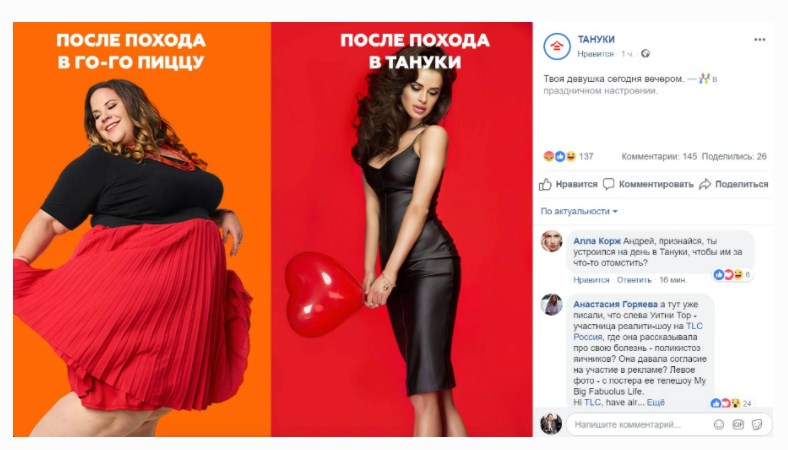Open the three-dots post options menu

click(759, 40)
